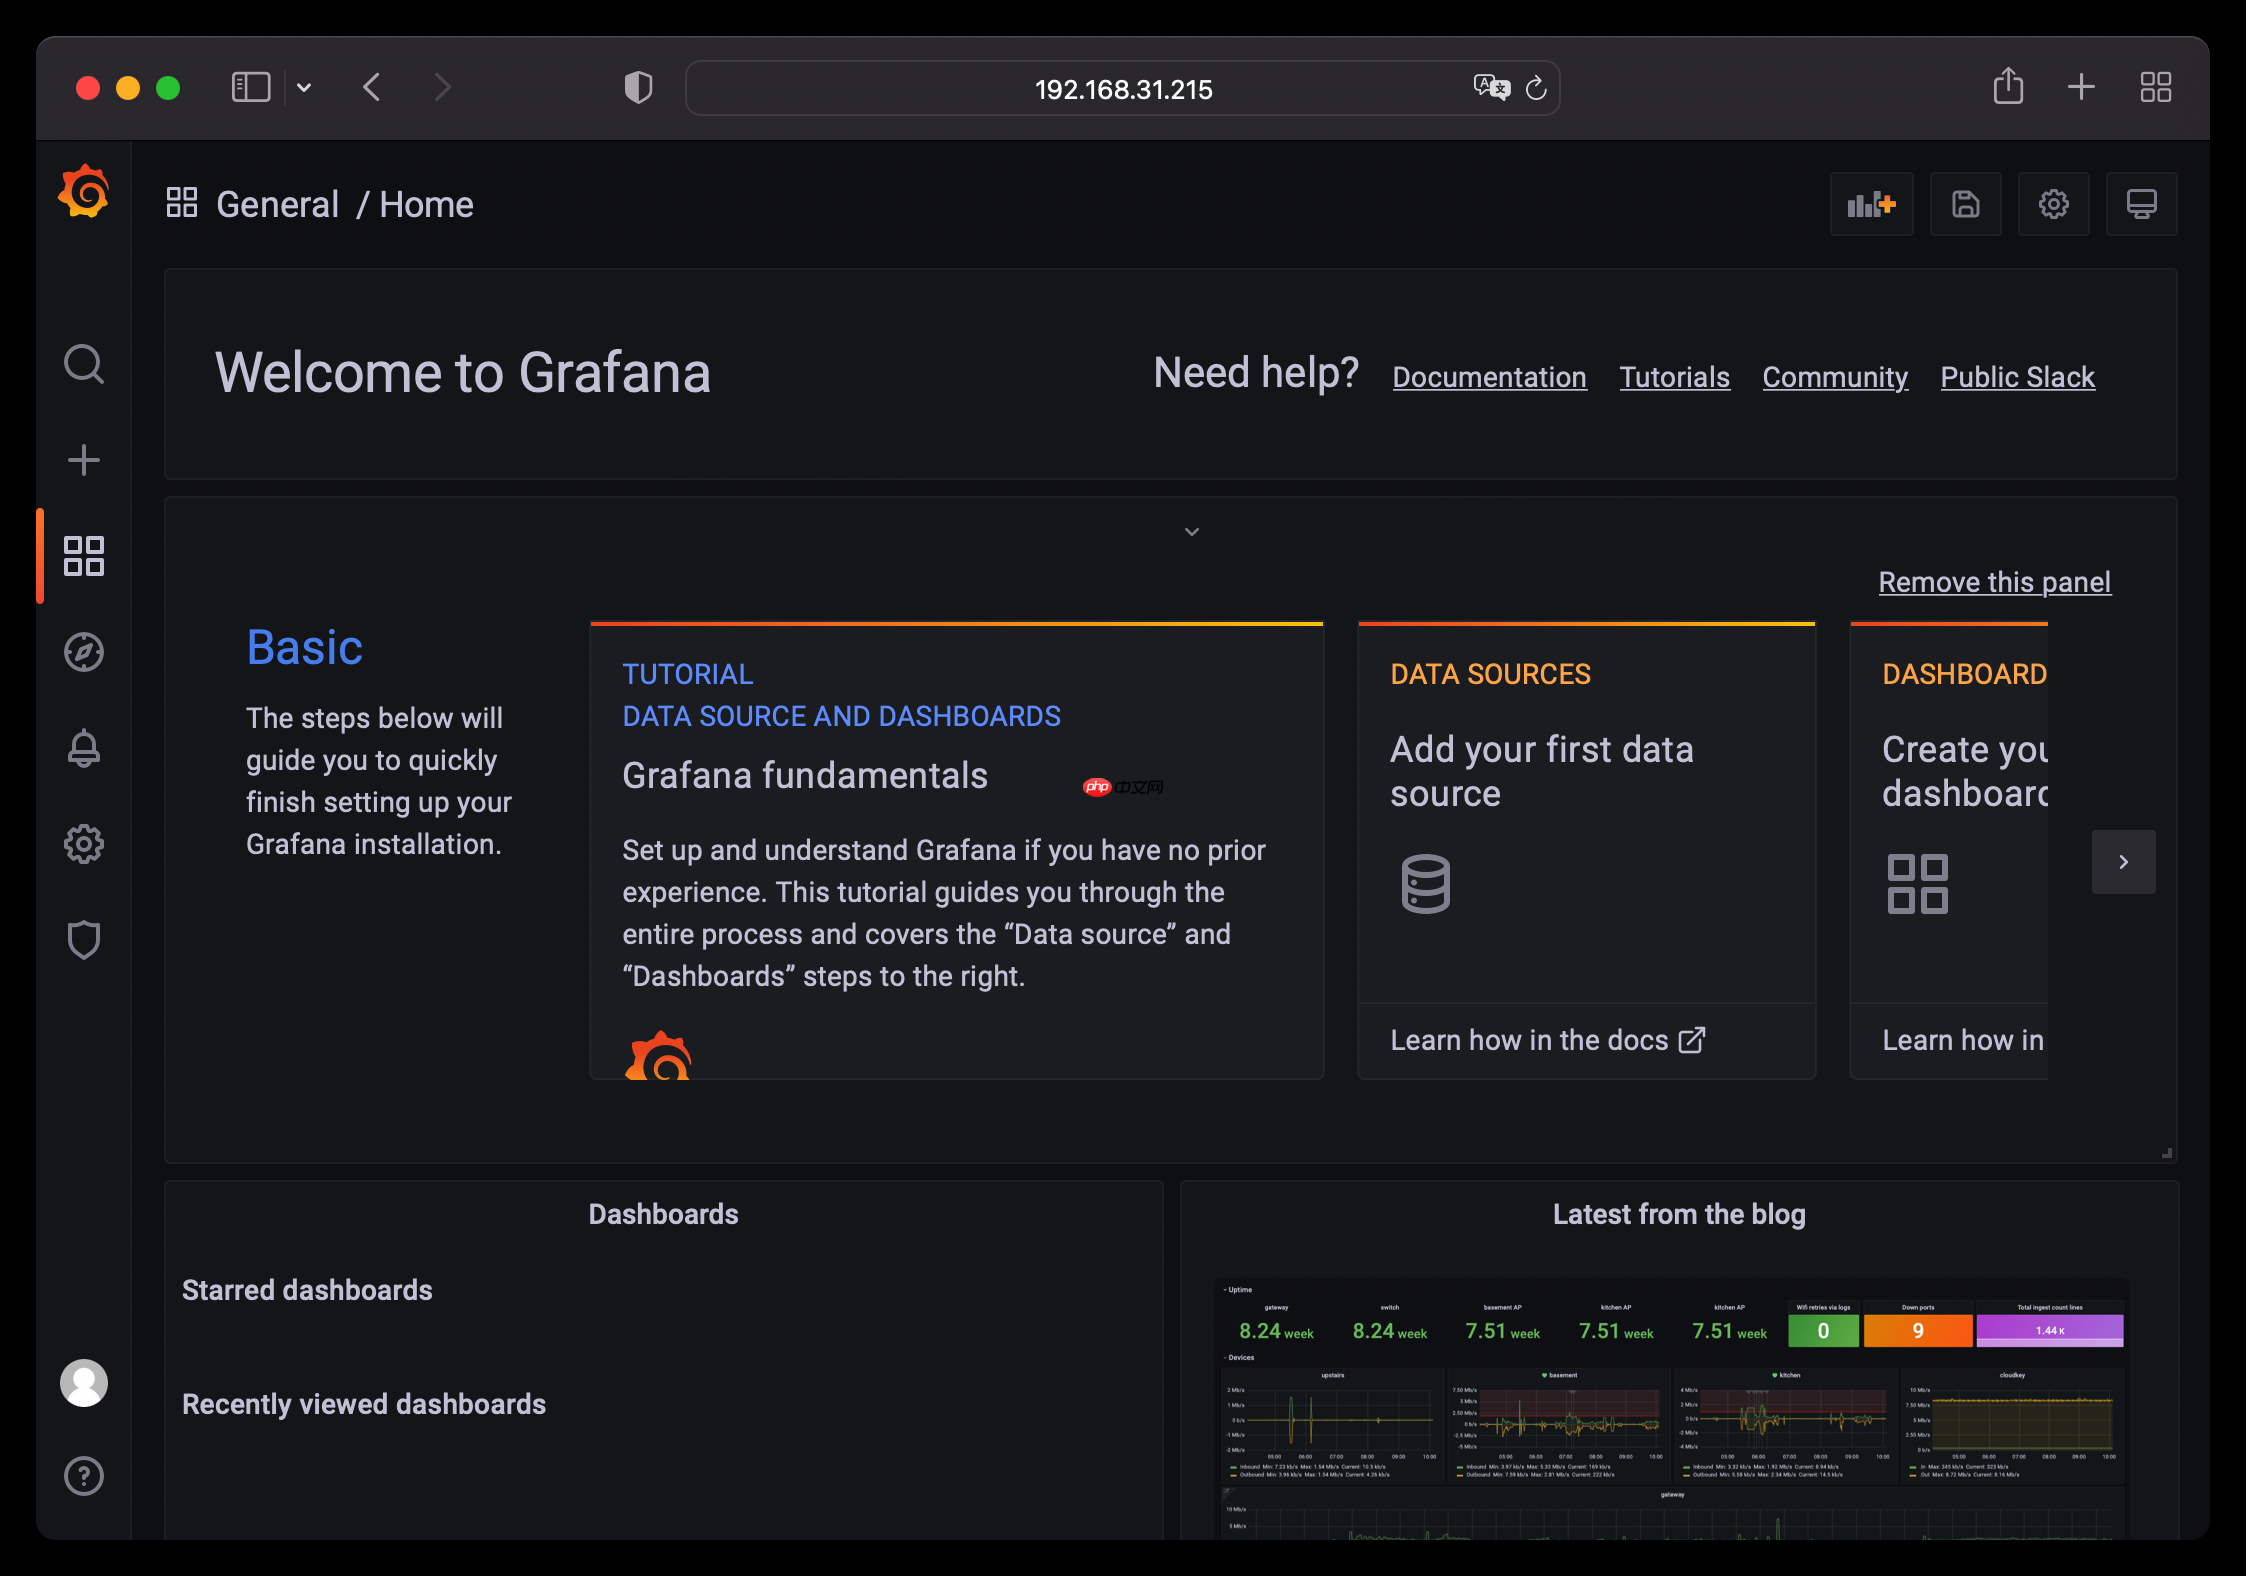This screenshot has height=1576, width=2246.
Task: Open the Community link
Action: click(x=1835, y=377)
